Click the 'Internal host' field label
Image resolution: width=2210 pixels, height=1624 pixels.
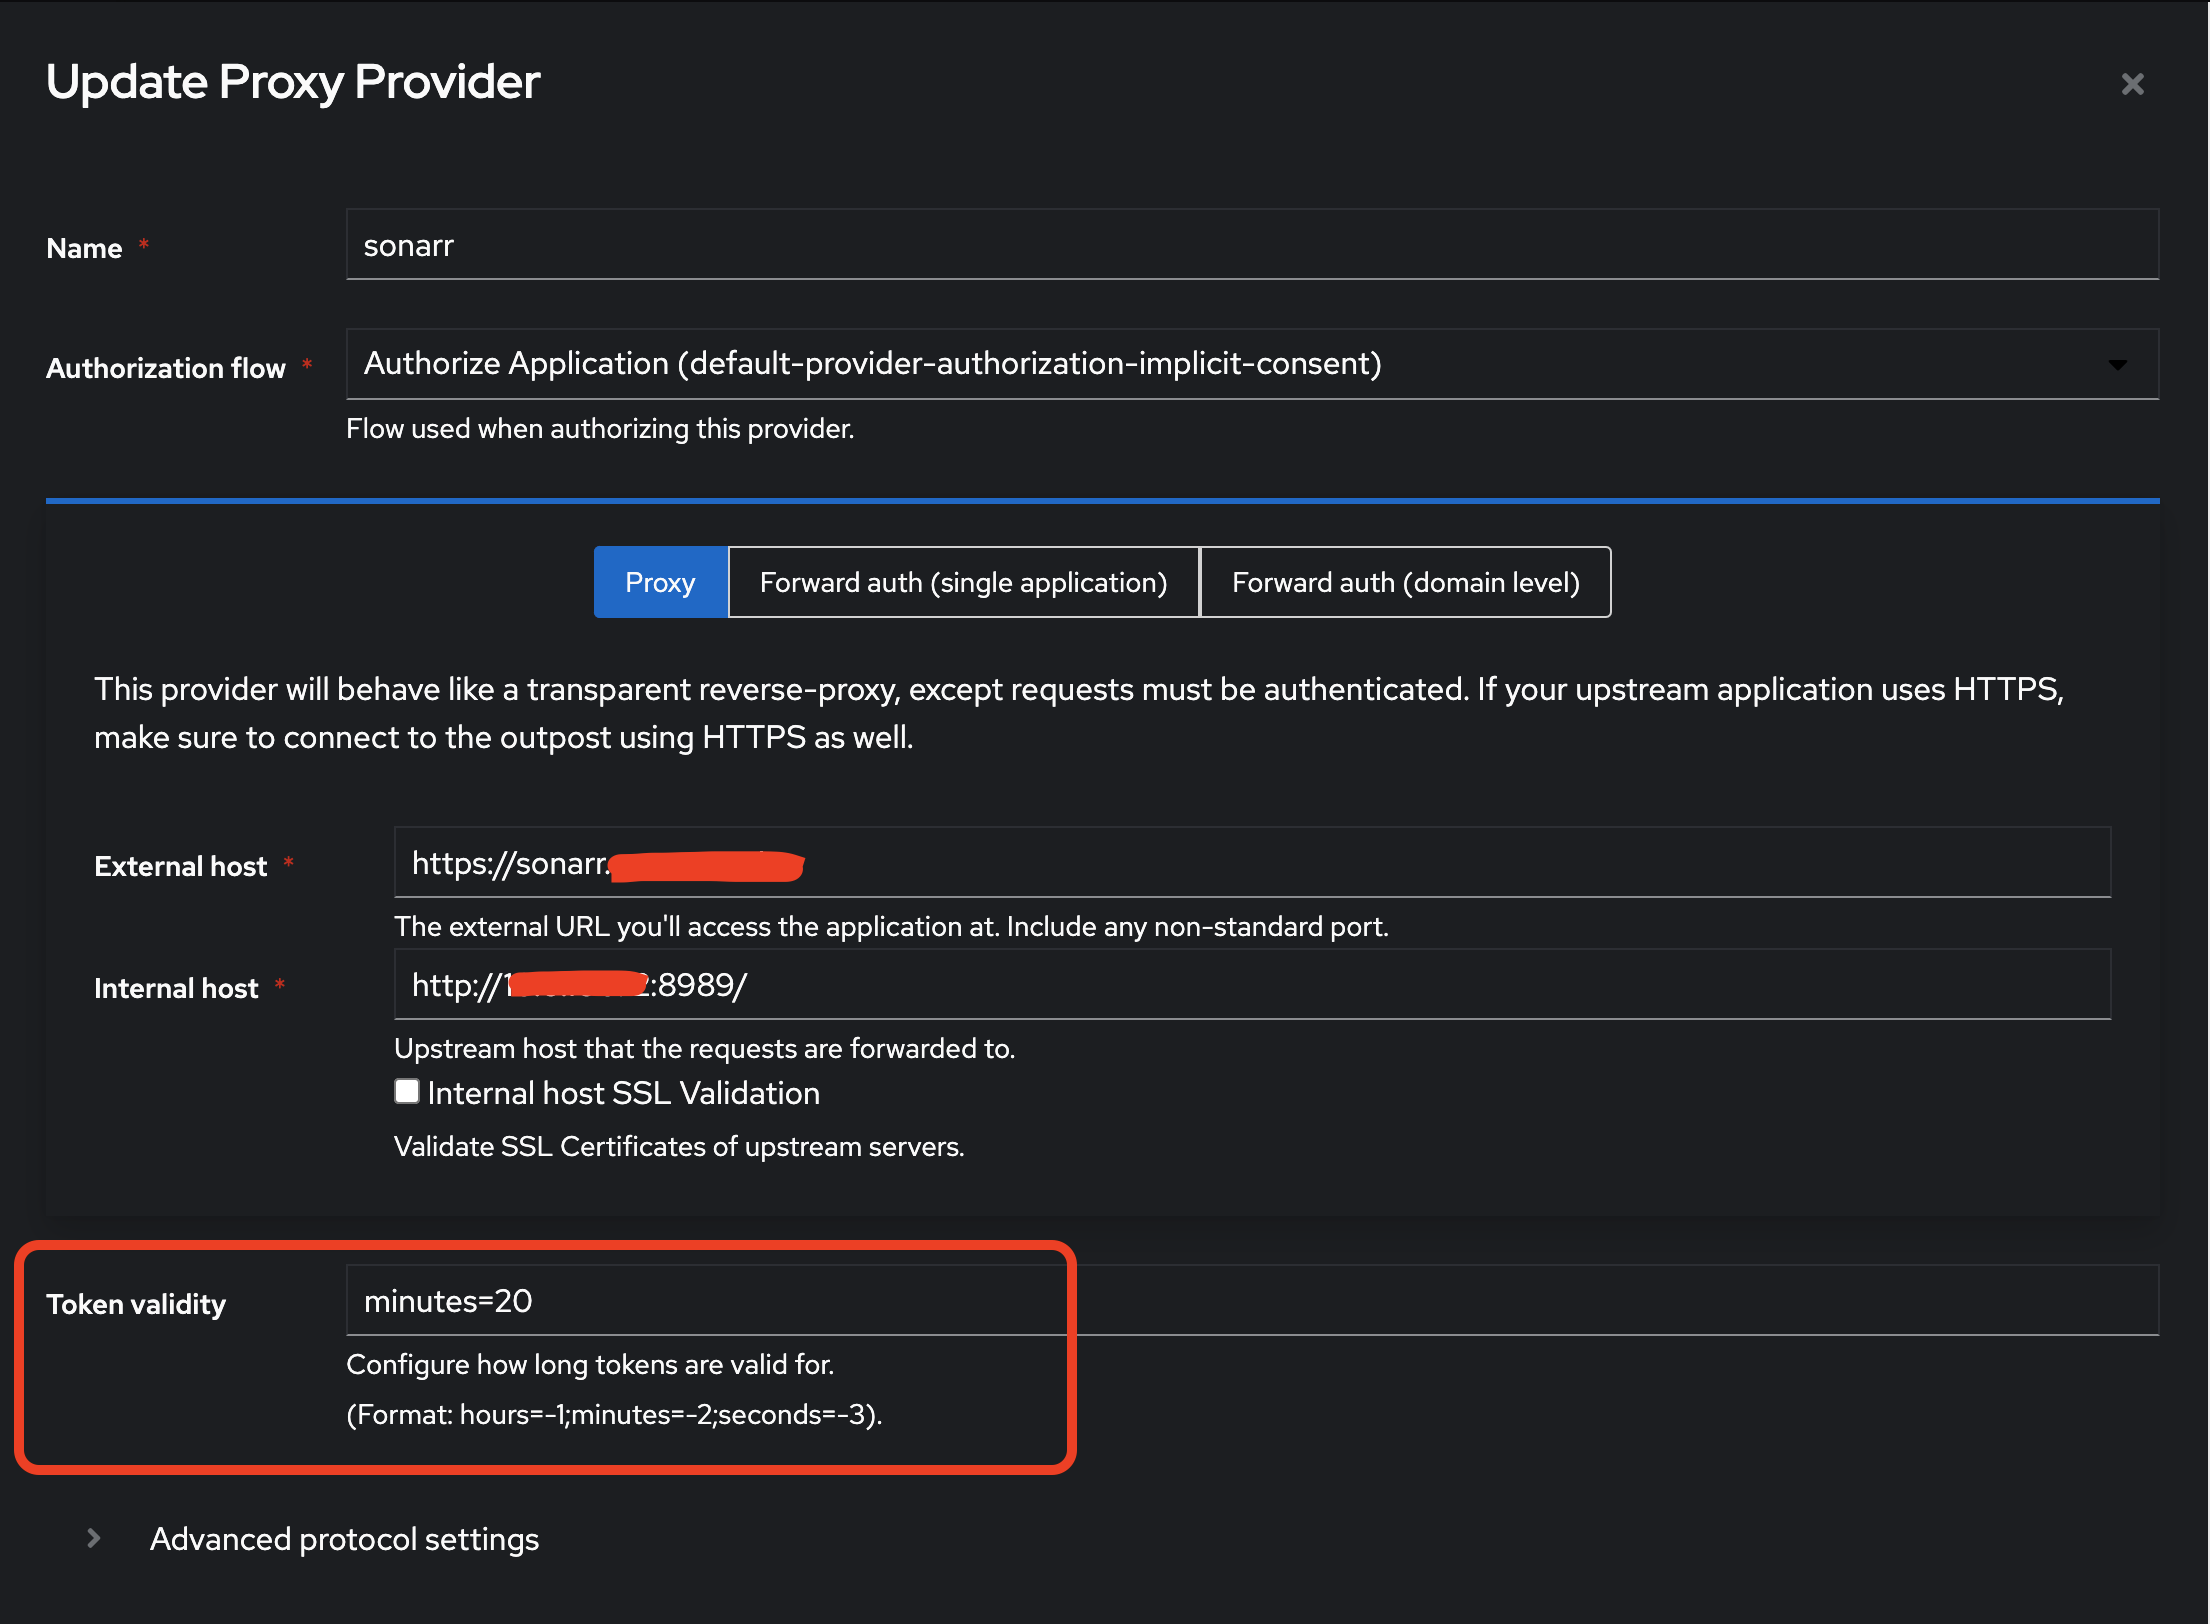[x=176, y=988]
